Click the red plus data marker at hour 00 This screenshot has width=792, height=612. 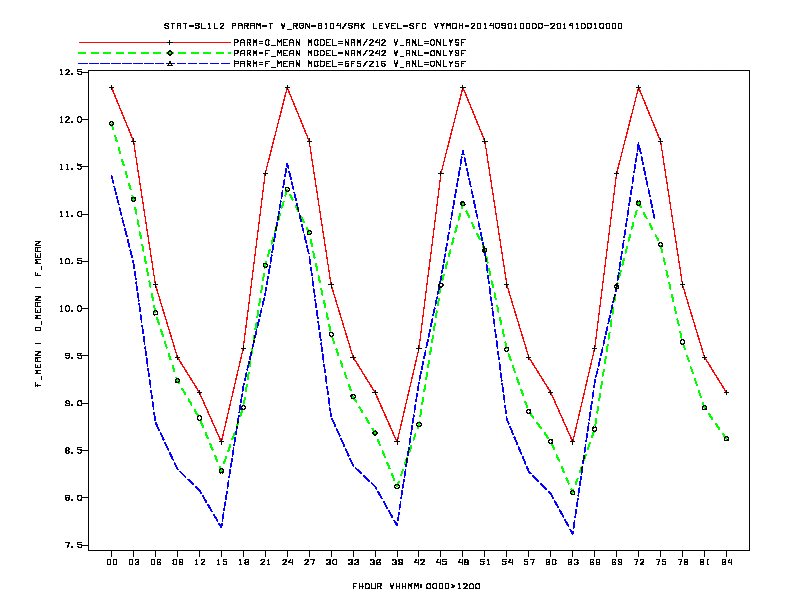tap(112, 88)
